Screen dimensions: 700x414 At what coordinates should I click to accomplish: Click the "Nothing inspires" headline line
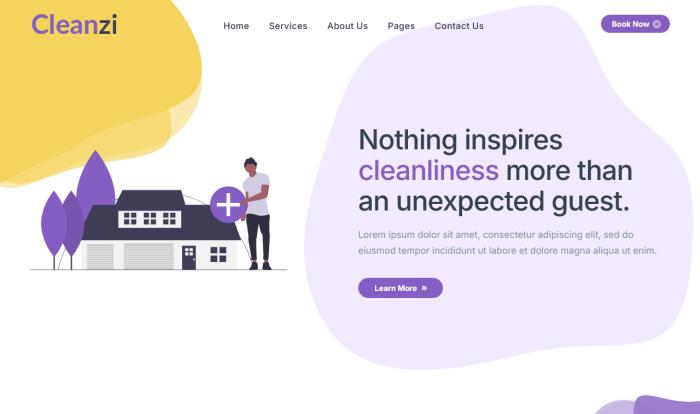(x=460, y=139)
